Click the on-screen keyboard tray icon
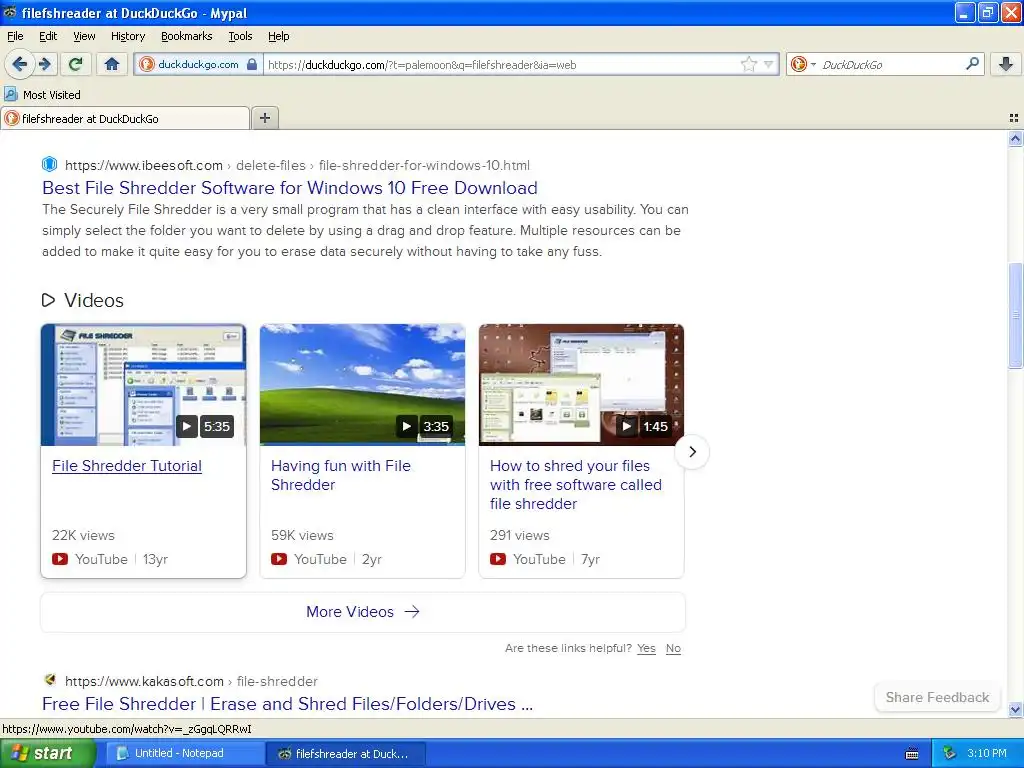Image resolution: width=1024 pixels, height=768 pixels. click(x=912, y=754)
